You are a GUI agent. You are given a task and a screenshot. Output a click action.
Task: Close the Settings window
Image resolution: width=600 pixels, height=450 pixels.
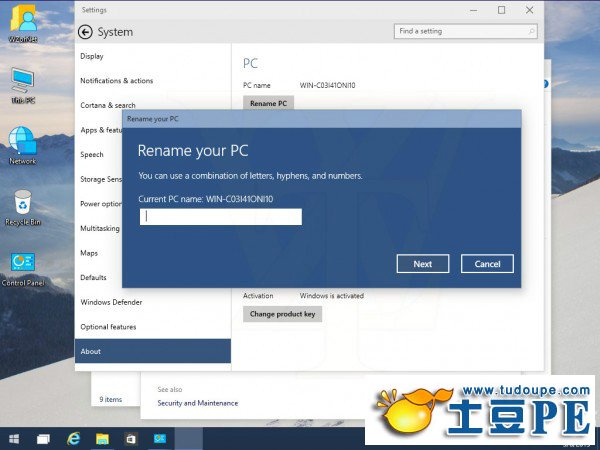coord(530,10)
